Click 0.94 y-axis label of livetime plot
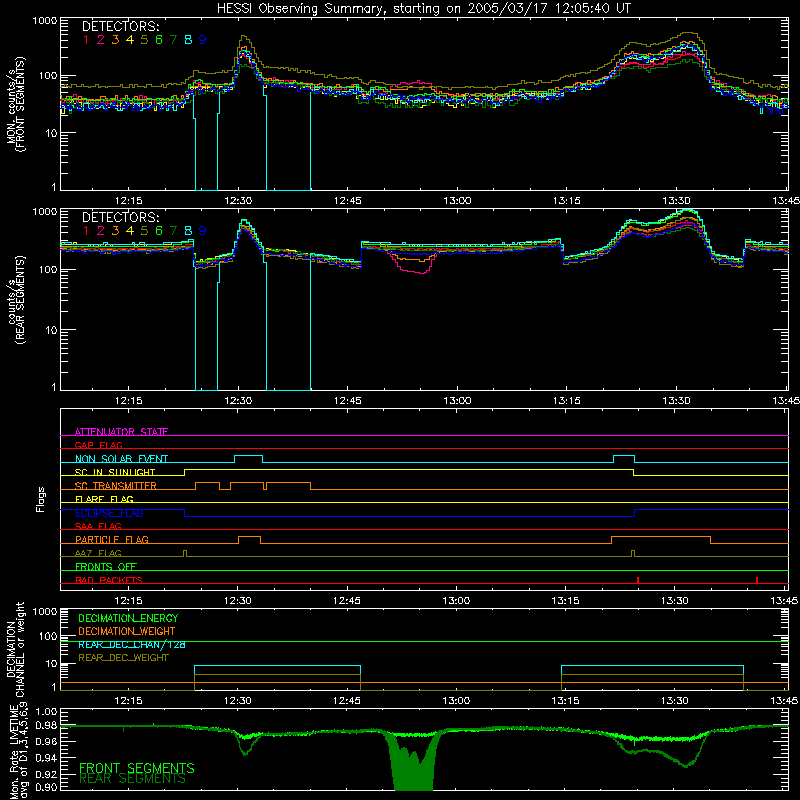 click(x=46, y=757)
